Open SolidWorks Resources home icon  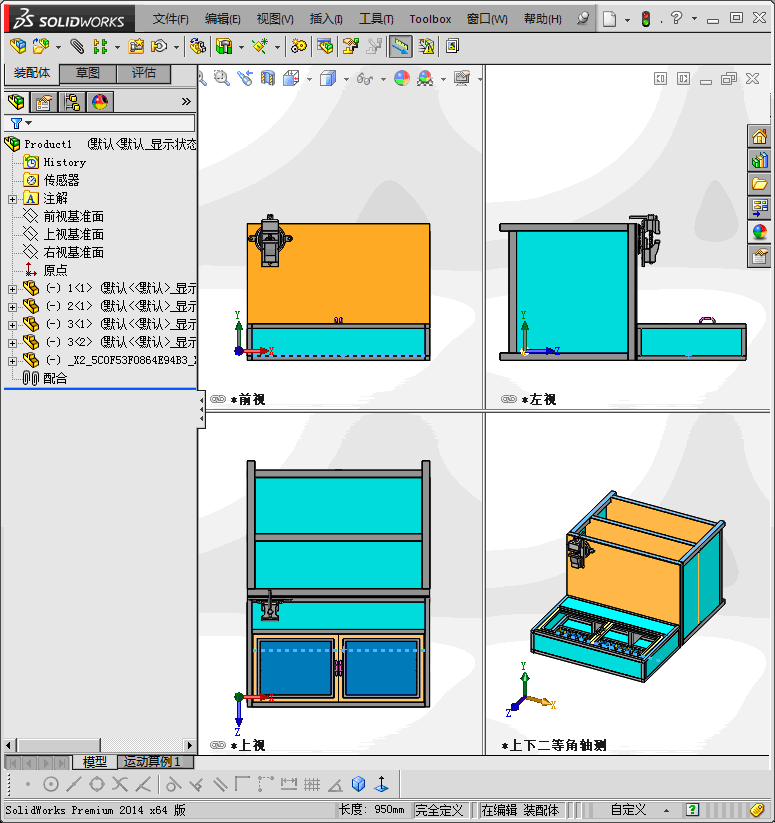(x=759, y=136)
